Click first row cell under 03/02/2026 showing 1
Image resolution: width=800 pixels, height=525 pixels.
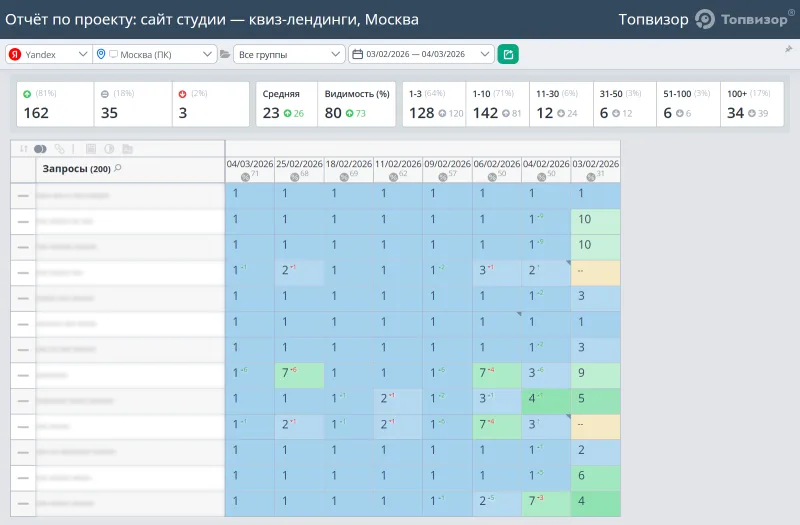point(595,196)
